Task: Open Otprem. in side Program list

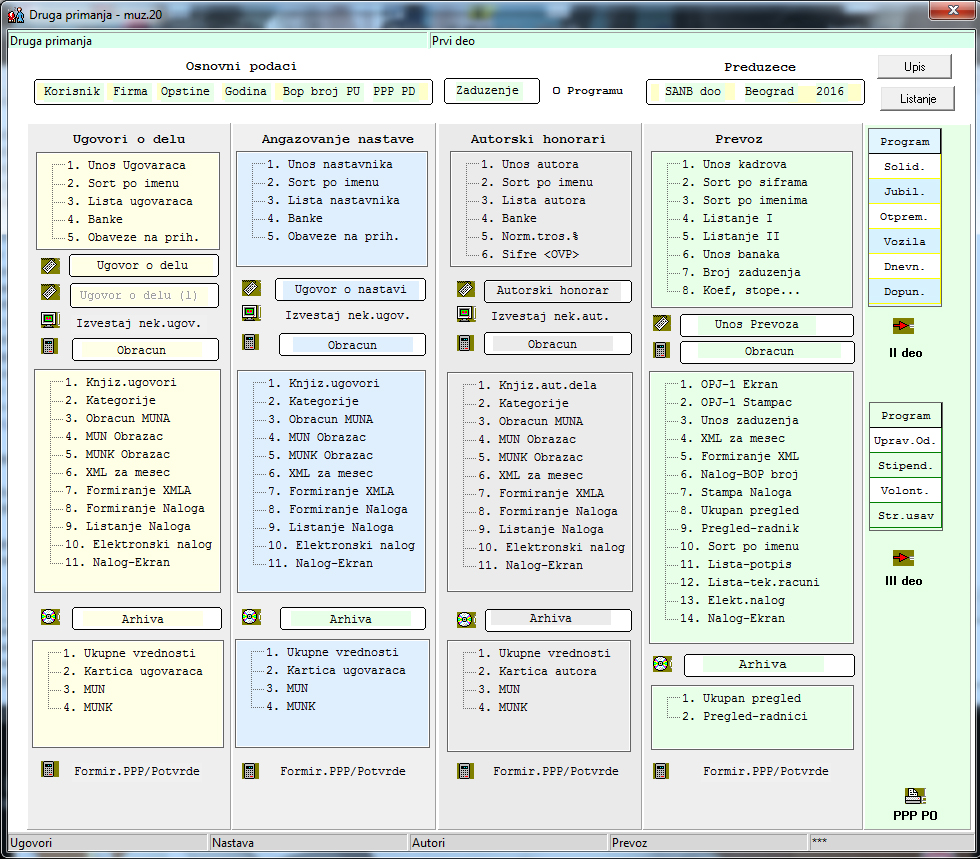Action: (x=904, y=217)
